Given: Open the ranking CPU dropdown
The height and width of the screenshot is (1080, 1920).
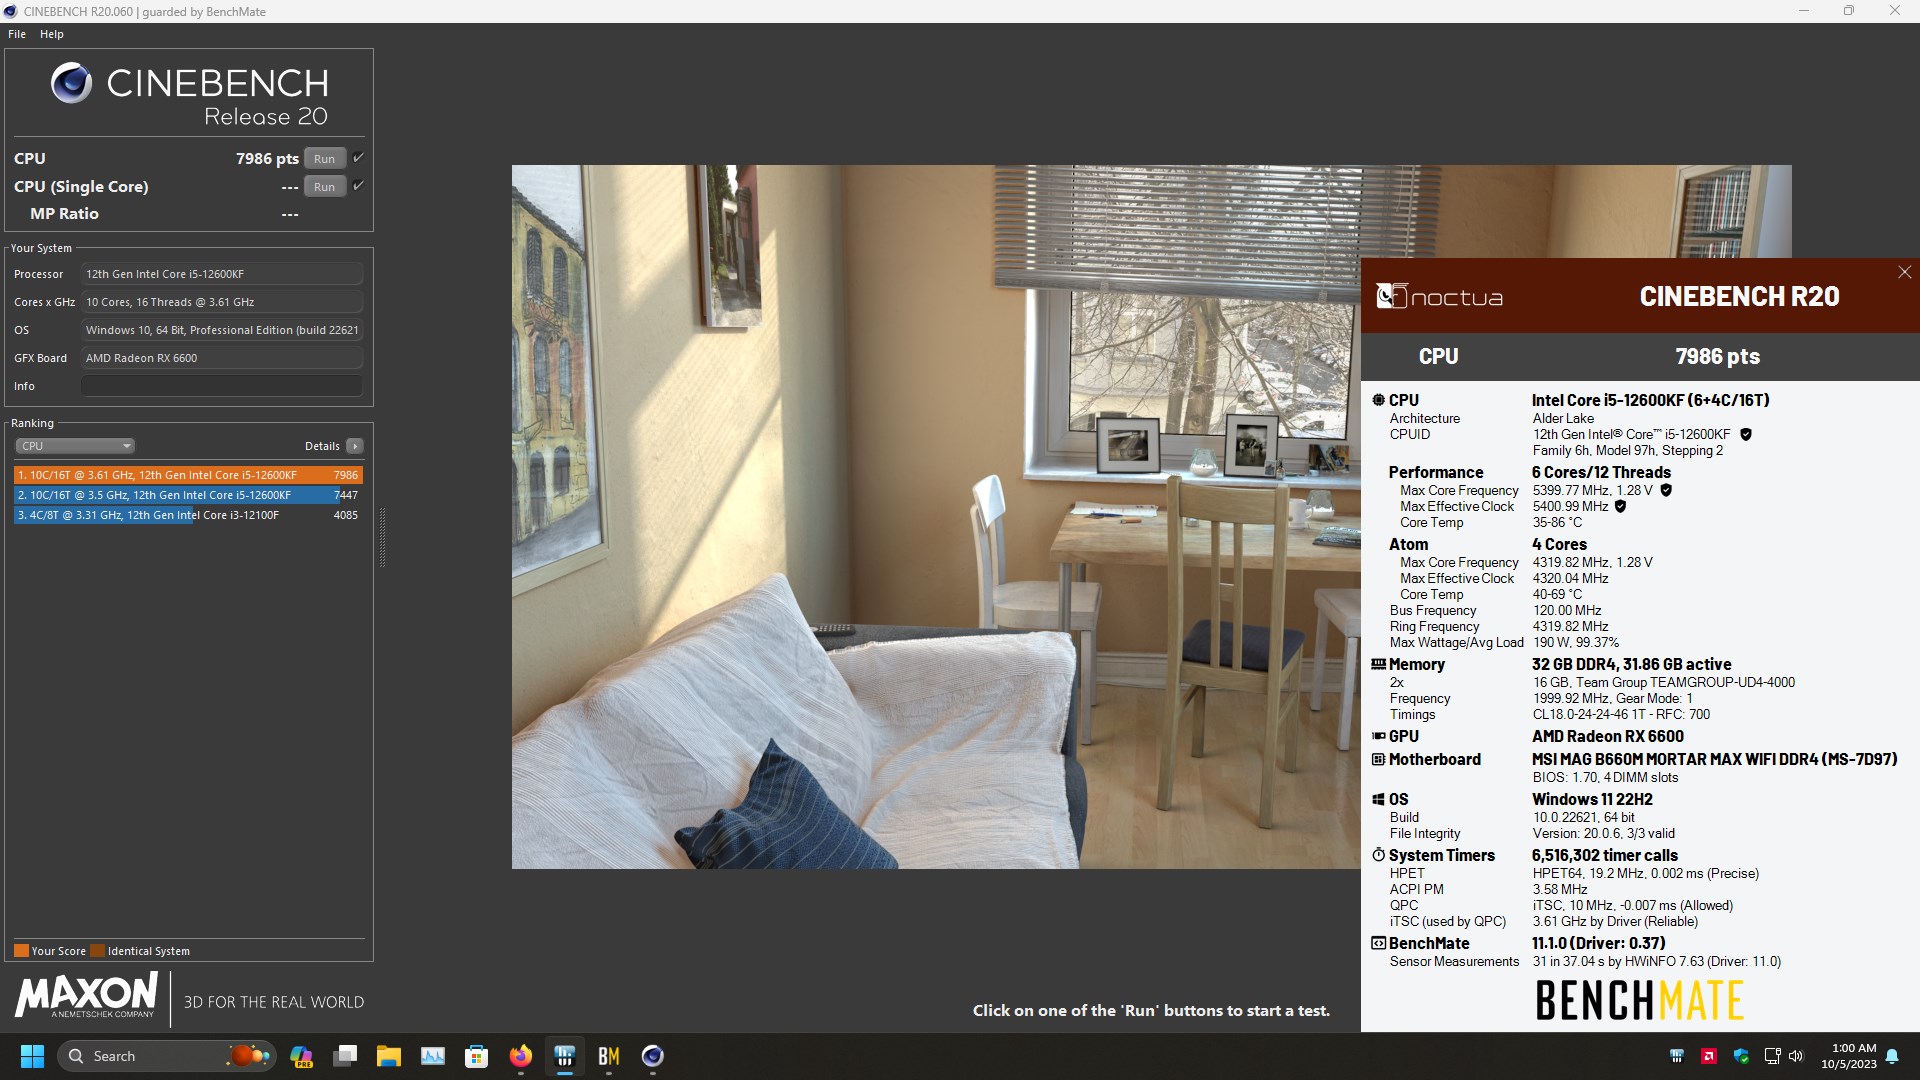Looking at the screenshot, I should click(74, 446).
